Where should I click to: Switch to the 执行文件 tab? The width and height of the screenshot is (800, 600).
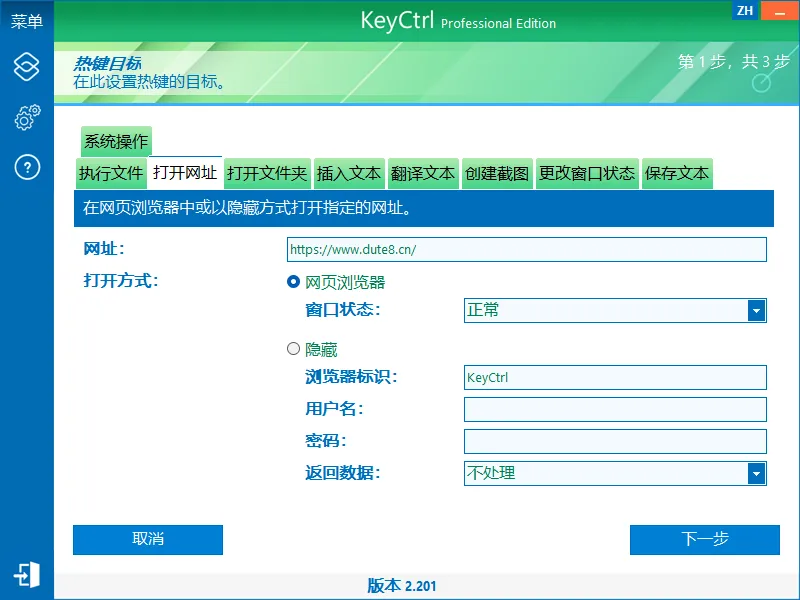click(111, 173)
